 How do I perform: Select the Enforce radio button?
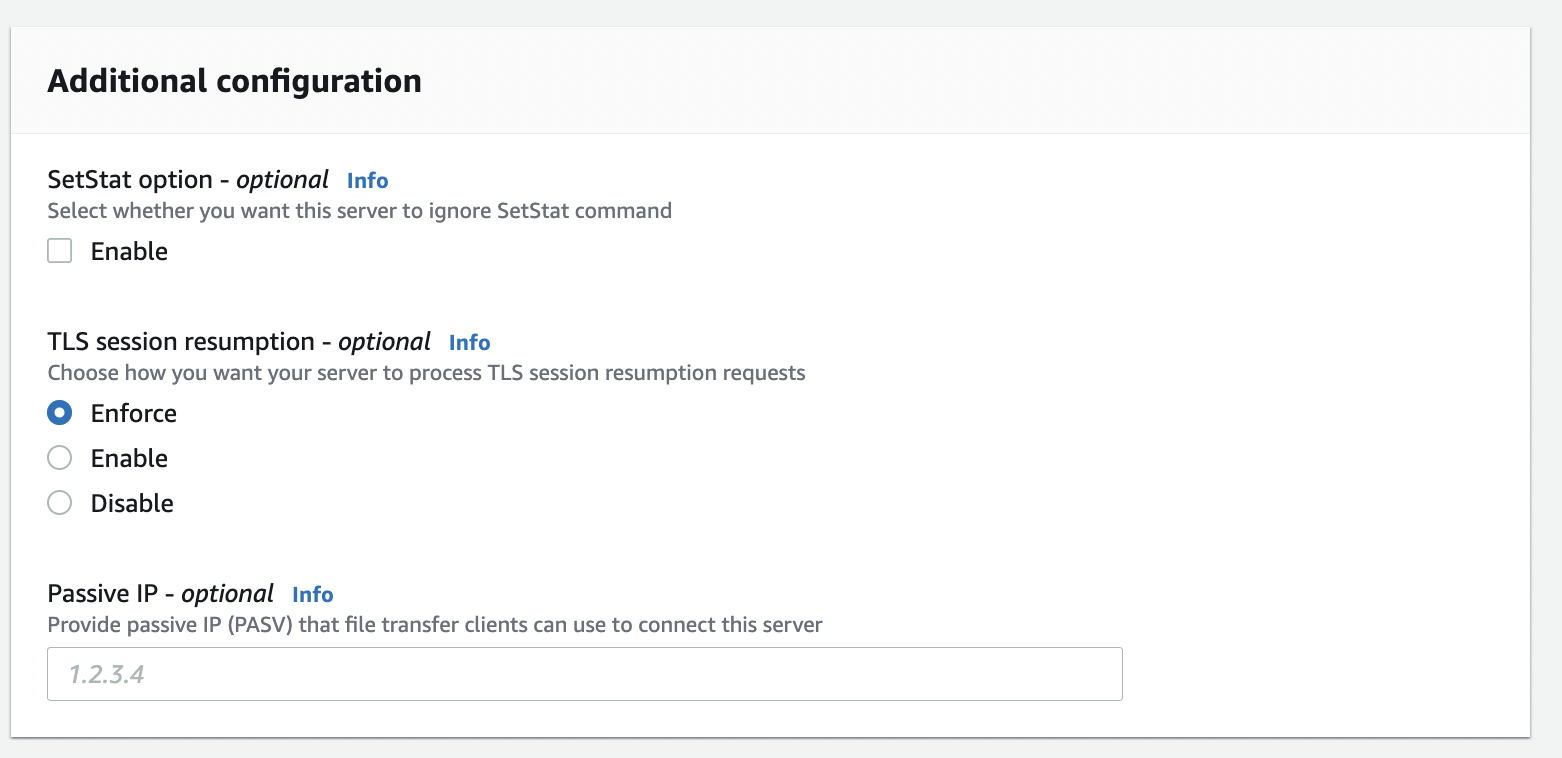pos(60,413)
